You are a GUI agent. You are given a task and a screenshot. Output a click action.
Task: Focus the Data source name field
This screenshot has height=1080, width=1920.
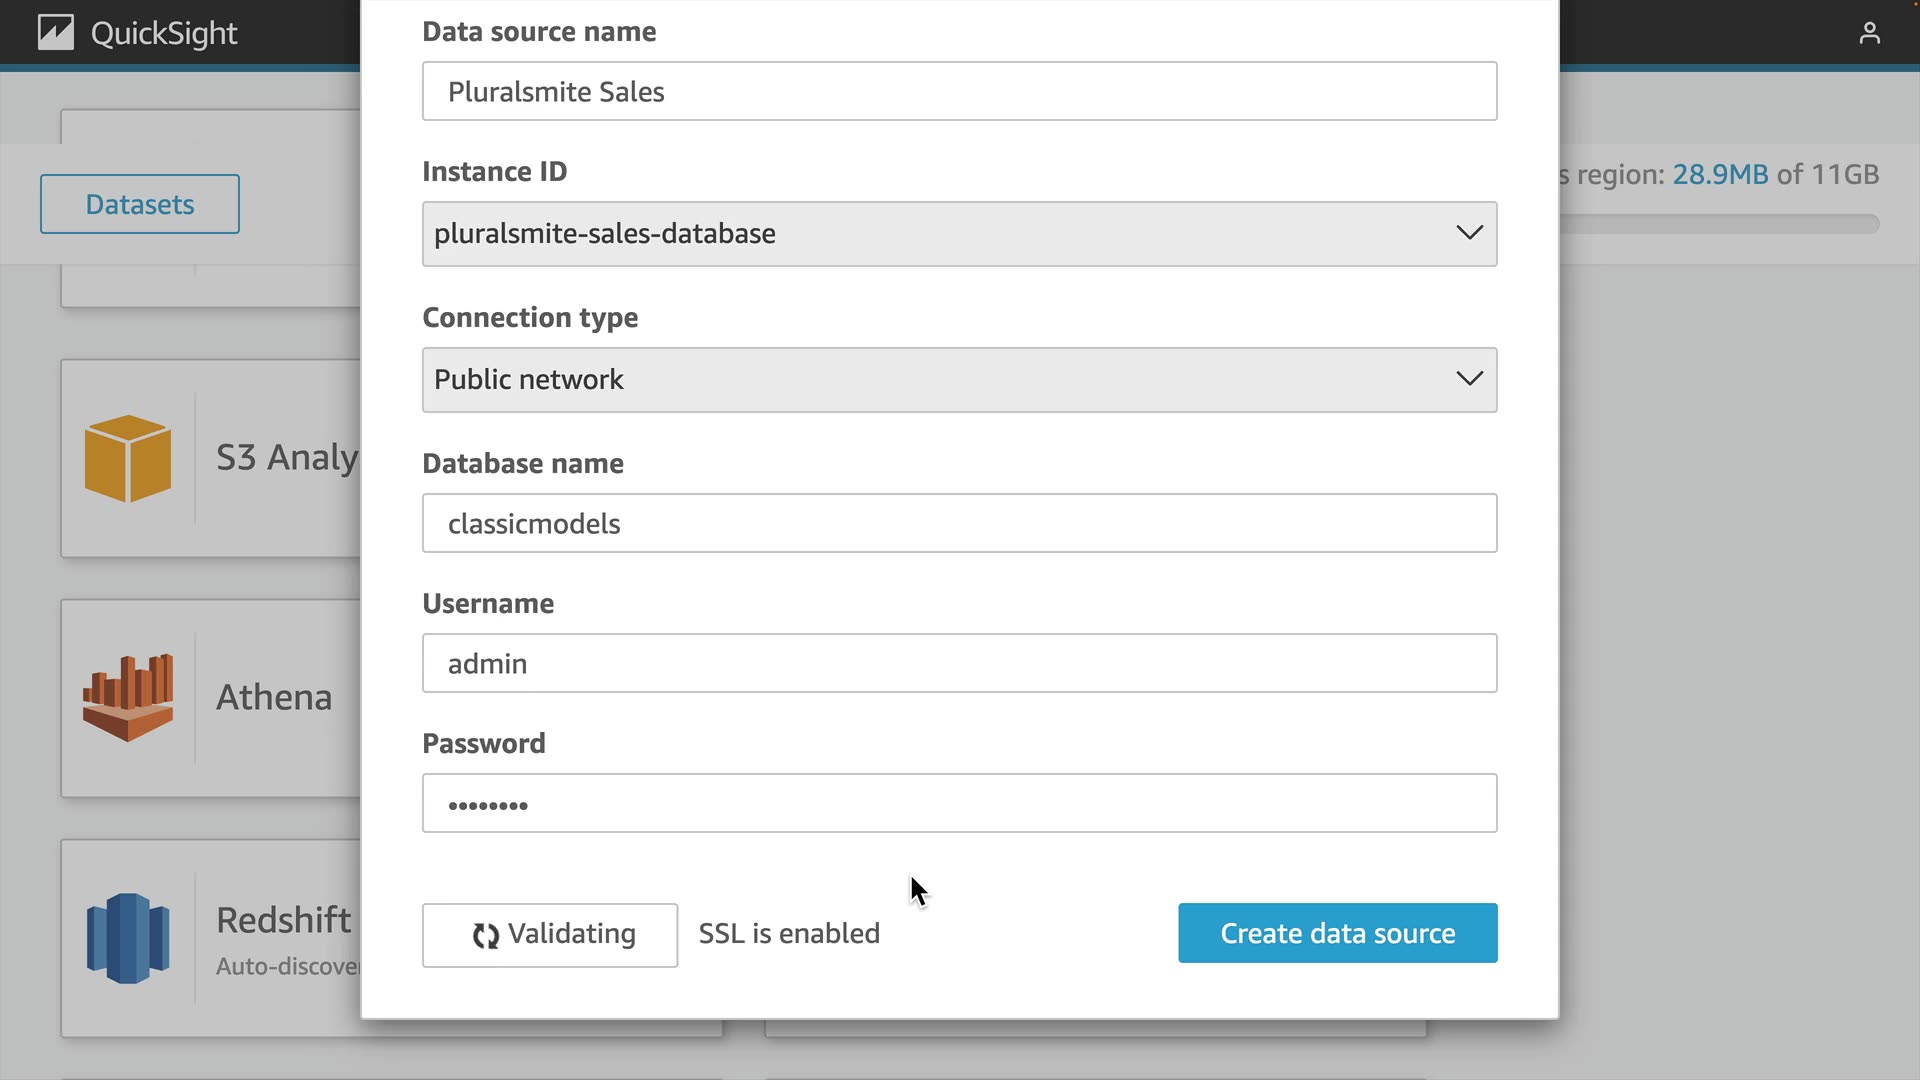click(959, 91)
